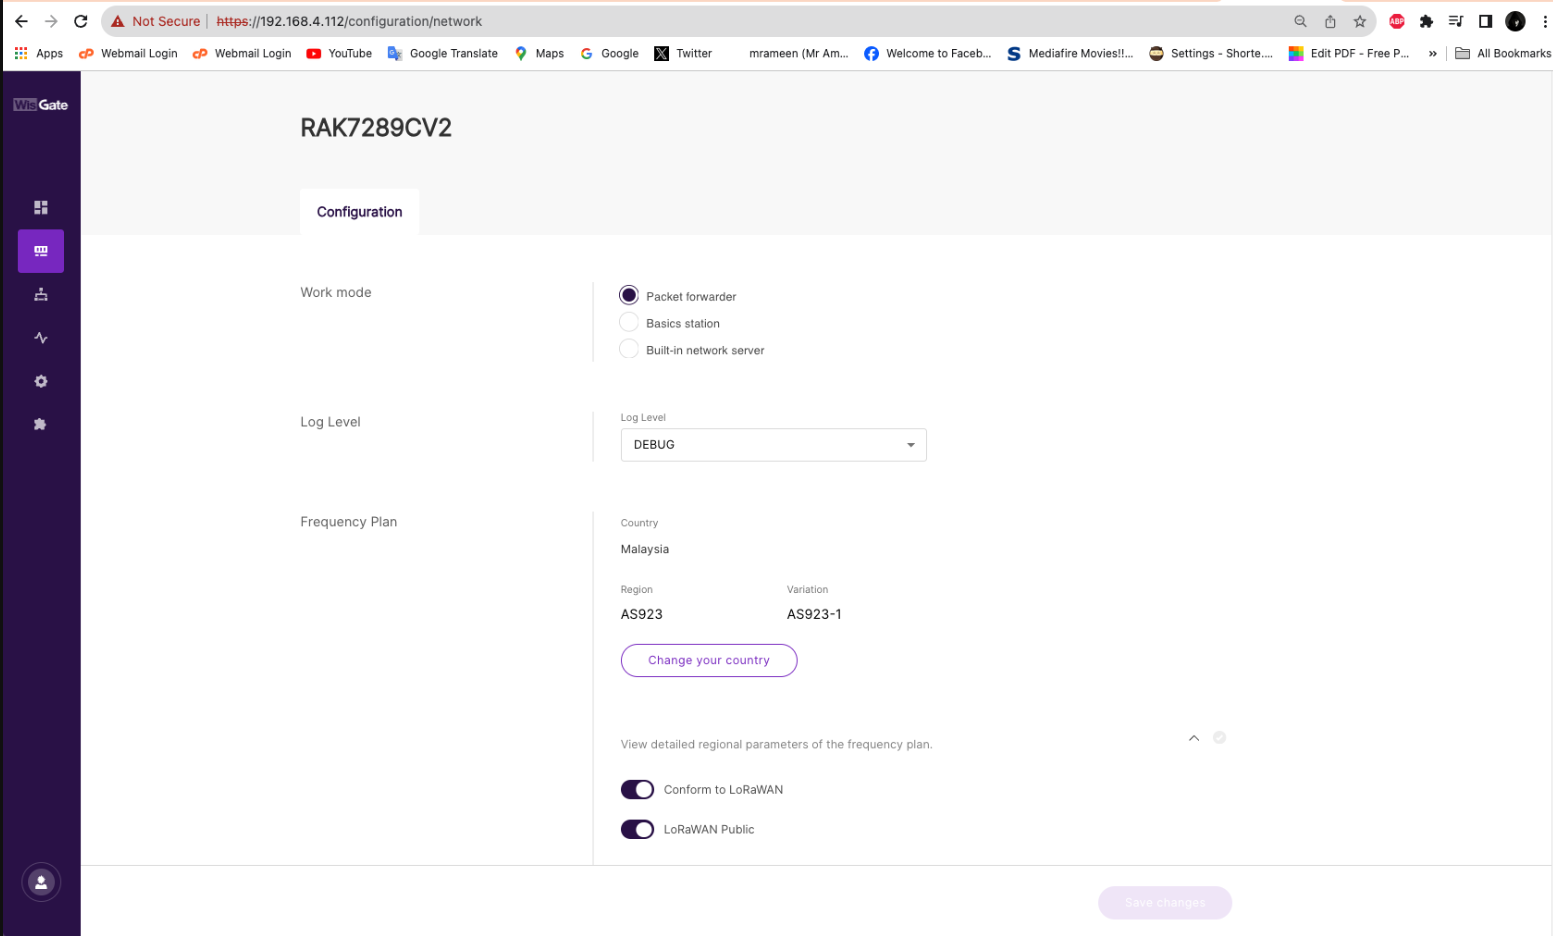Open the YouTube bookmark
This screenshot has height=936, width=1553.
pyautogui.click(x=339, y=53)
